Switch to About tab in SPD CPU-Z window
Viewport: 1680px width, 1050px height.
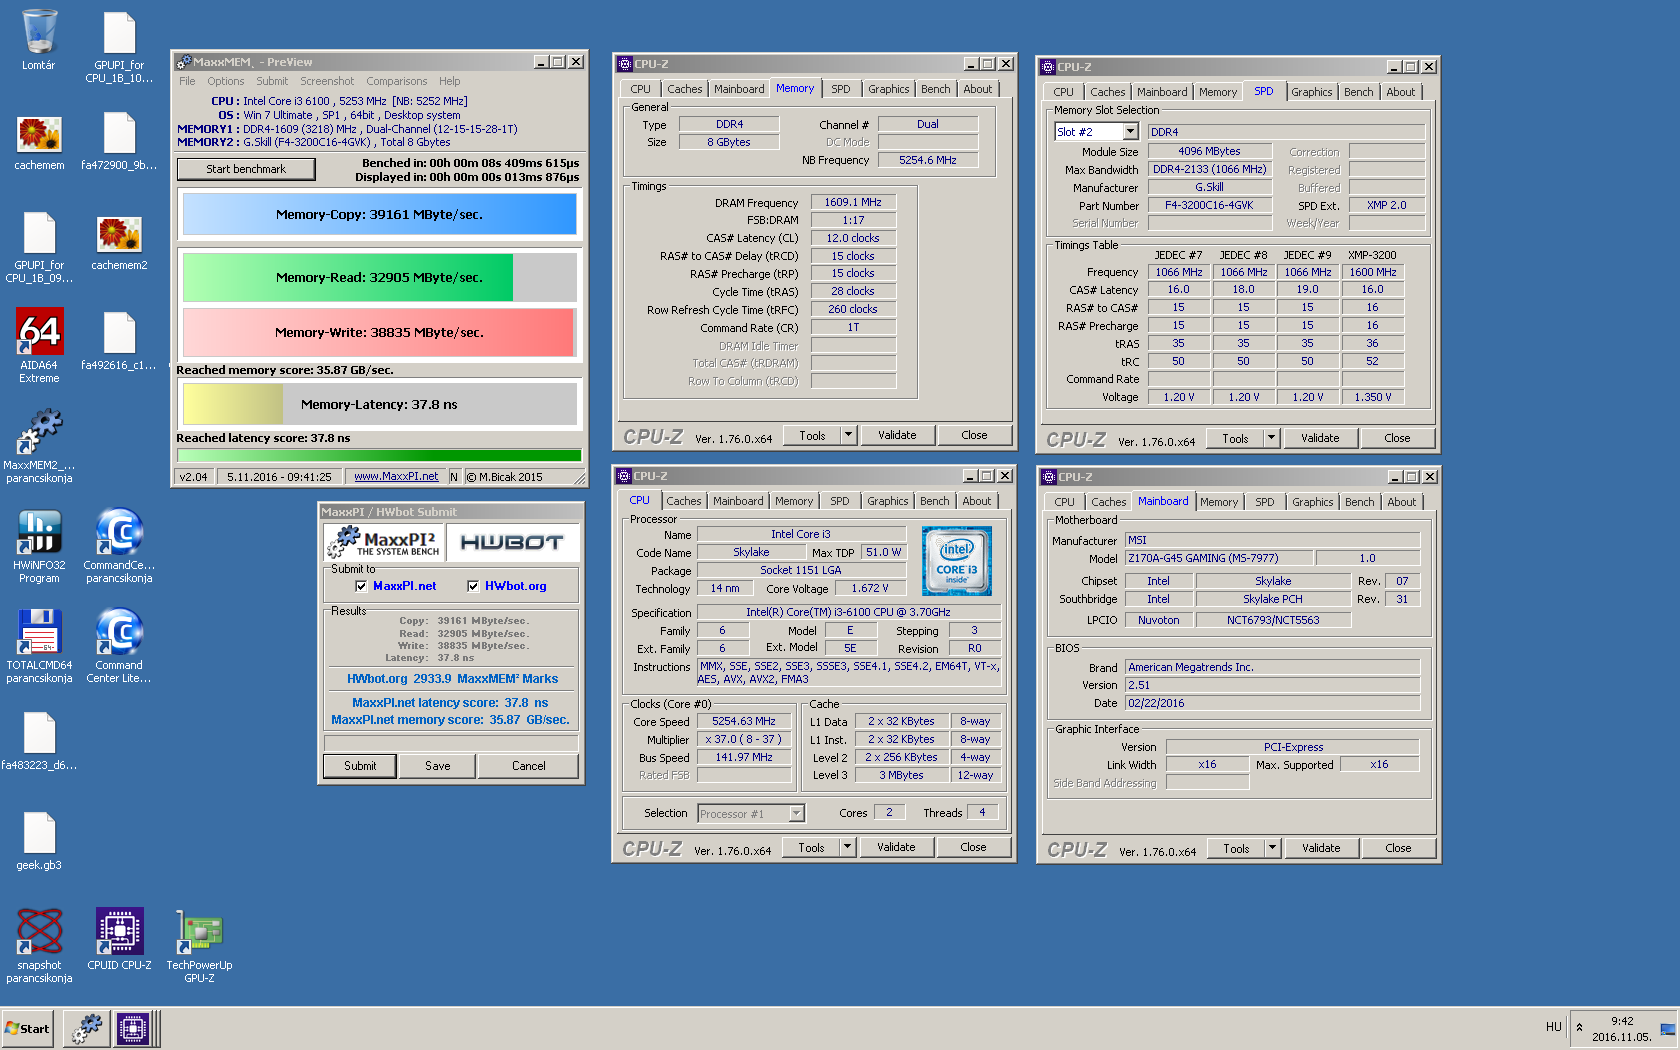pyautogui.click(x=1400, y=92)
